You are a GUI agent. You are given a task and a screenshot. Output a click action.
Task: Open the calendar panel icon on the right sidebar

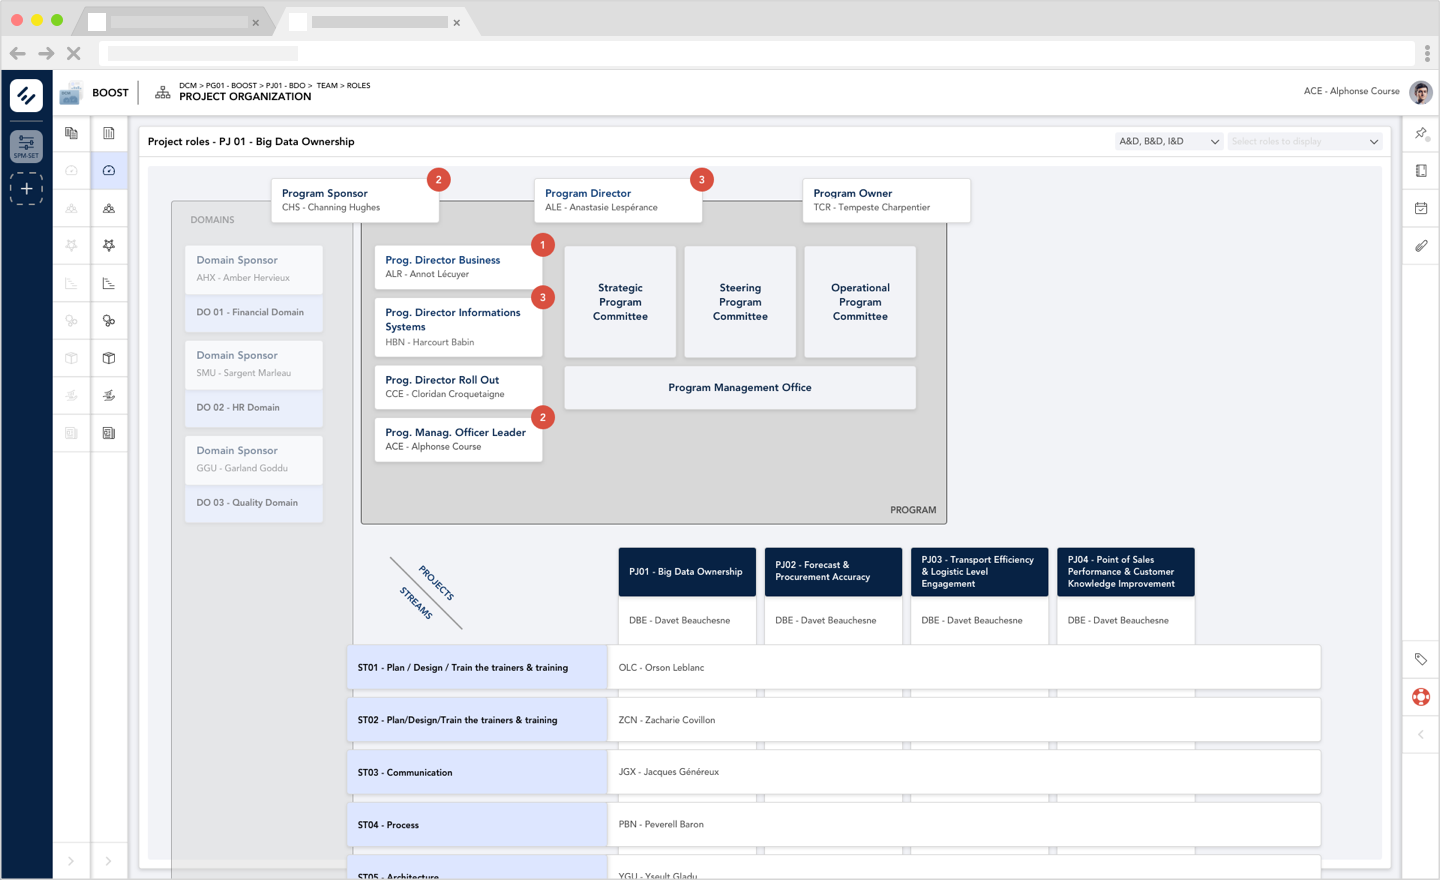(1421, 208)
